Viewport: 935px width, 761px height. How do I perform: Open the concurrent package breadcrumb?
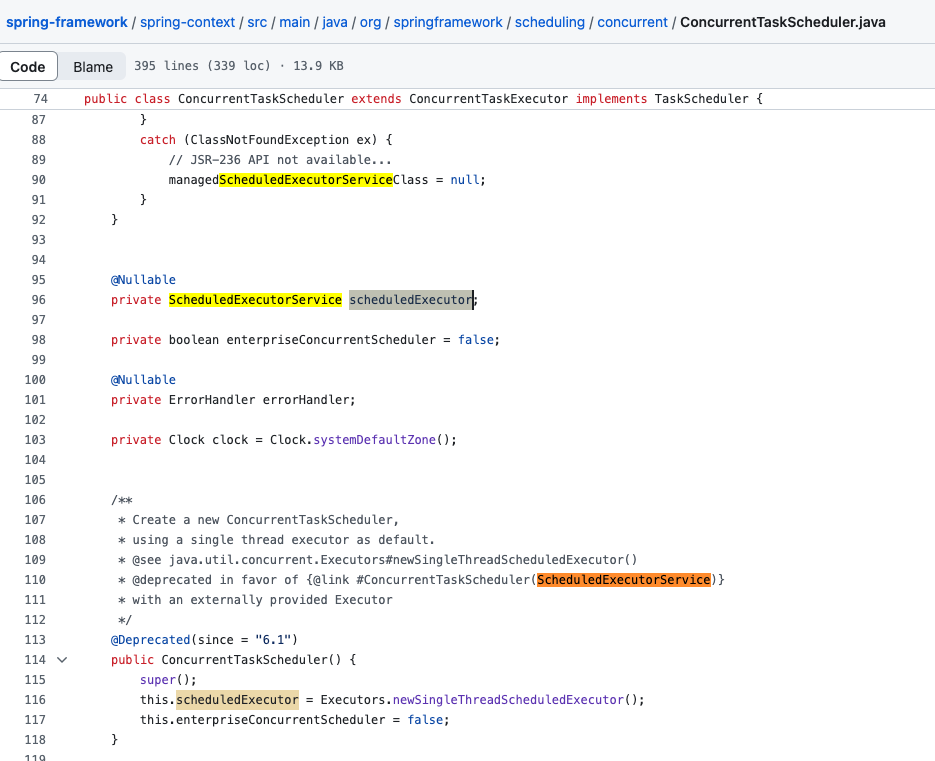pyautogui.click(x=632, y=22)
